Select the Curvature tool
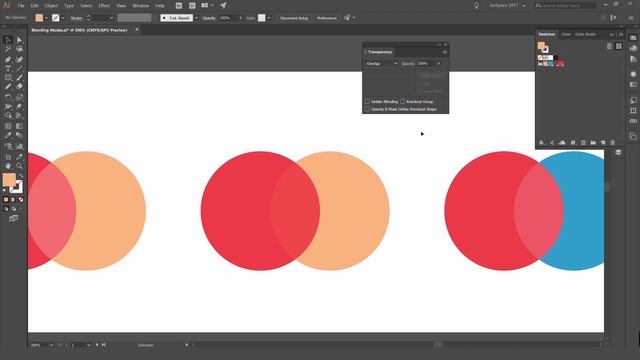Image resolution: width=640 pixels, height=360 pixels. [x=19, y=60]
